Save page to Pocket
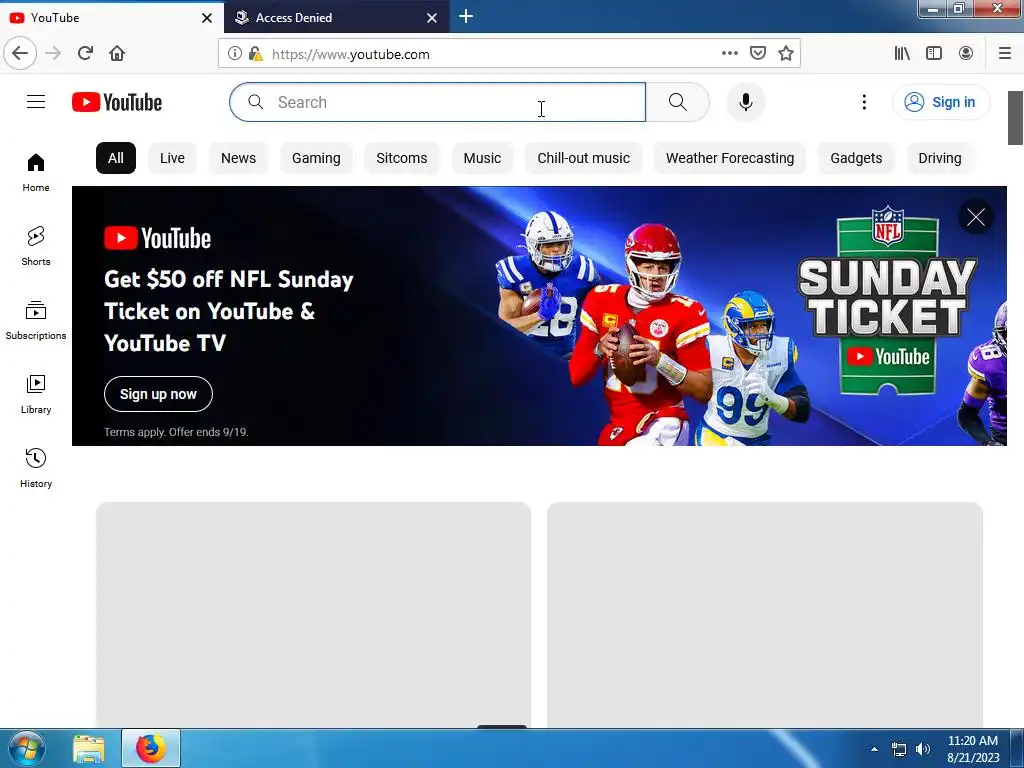The width and height of the screenshot is (1024, 768). pos(758,54)
